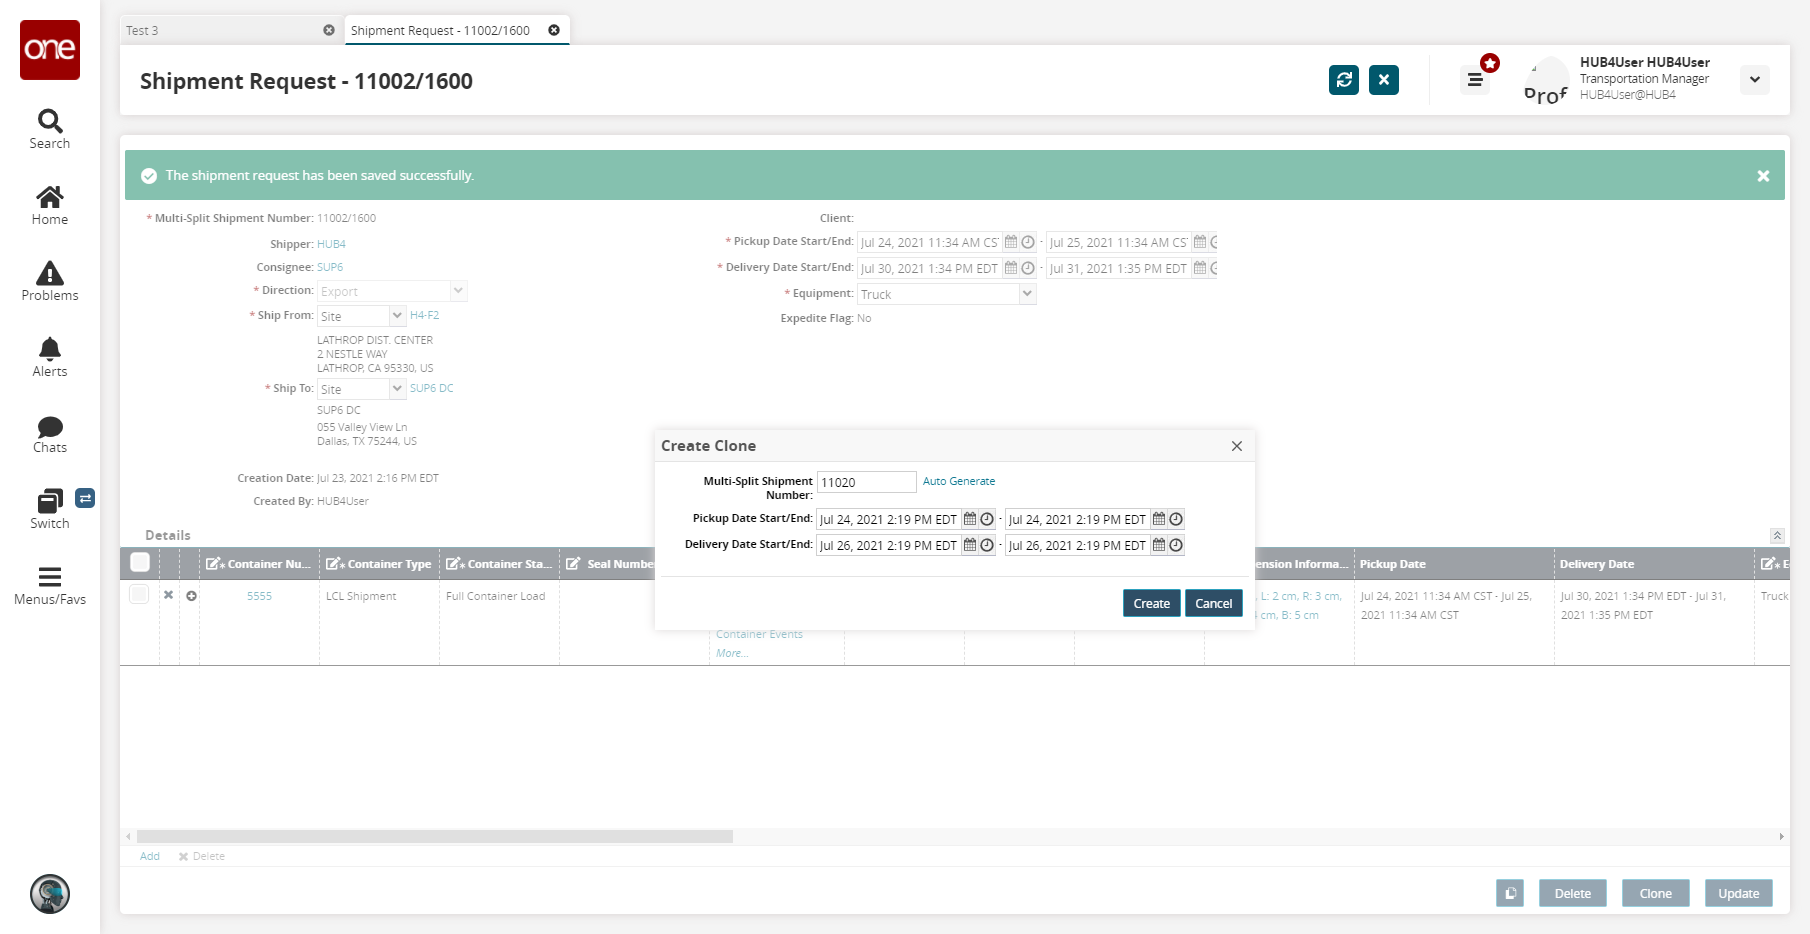The height and width of the screenshot is (934, 1810).
Task: Open calendar for main Delivery start date
Action: tap(1011, 268)
